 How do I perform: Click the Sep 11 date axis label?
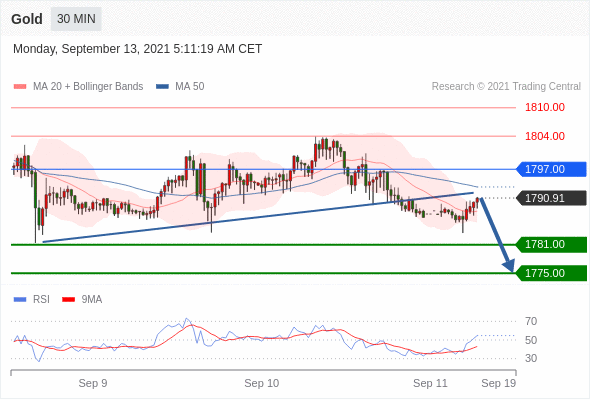[x=430, y=383]
